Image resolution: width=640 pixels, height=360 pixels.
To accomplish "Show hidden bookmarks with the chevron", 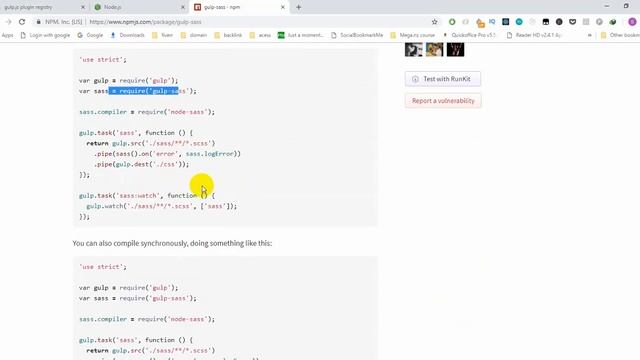I will tap(589, 35).
